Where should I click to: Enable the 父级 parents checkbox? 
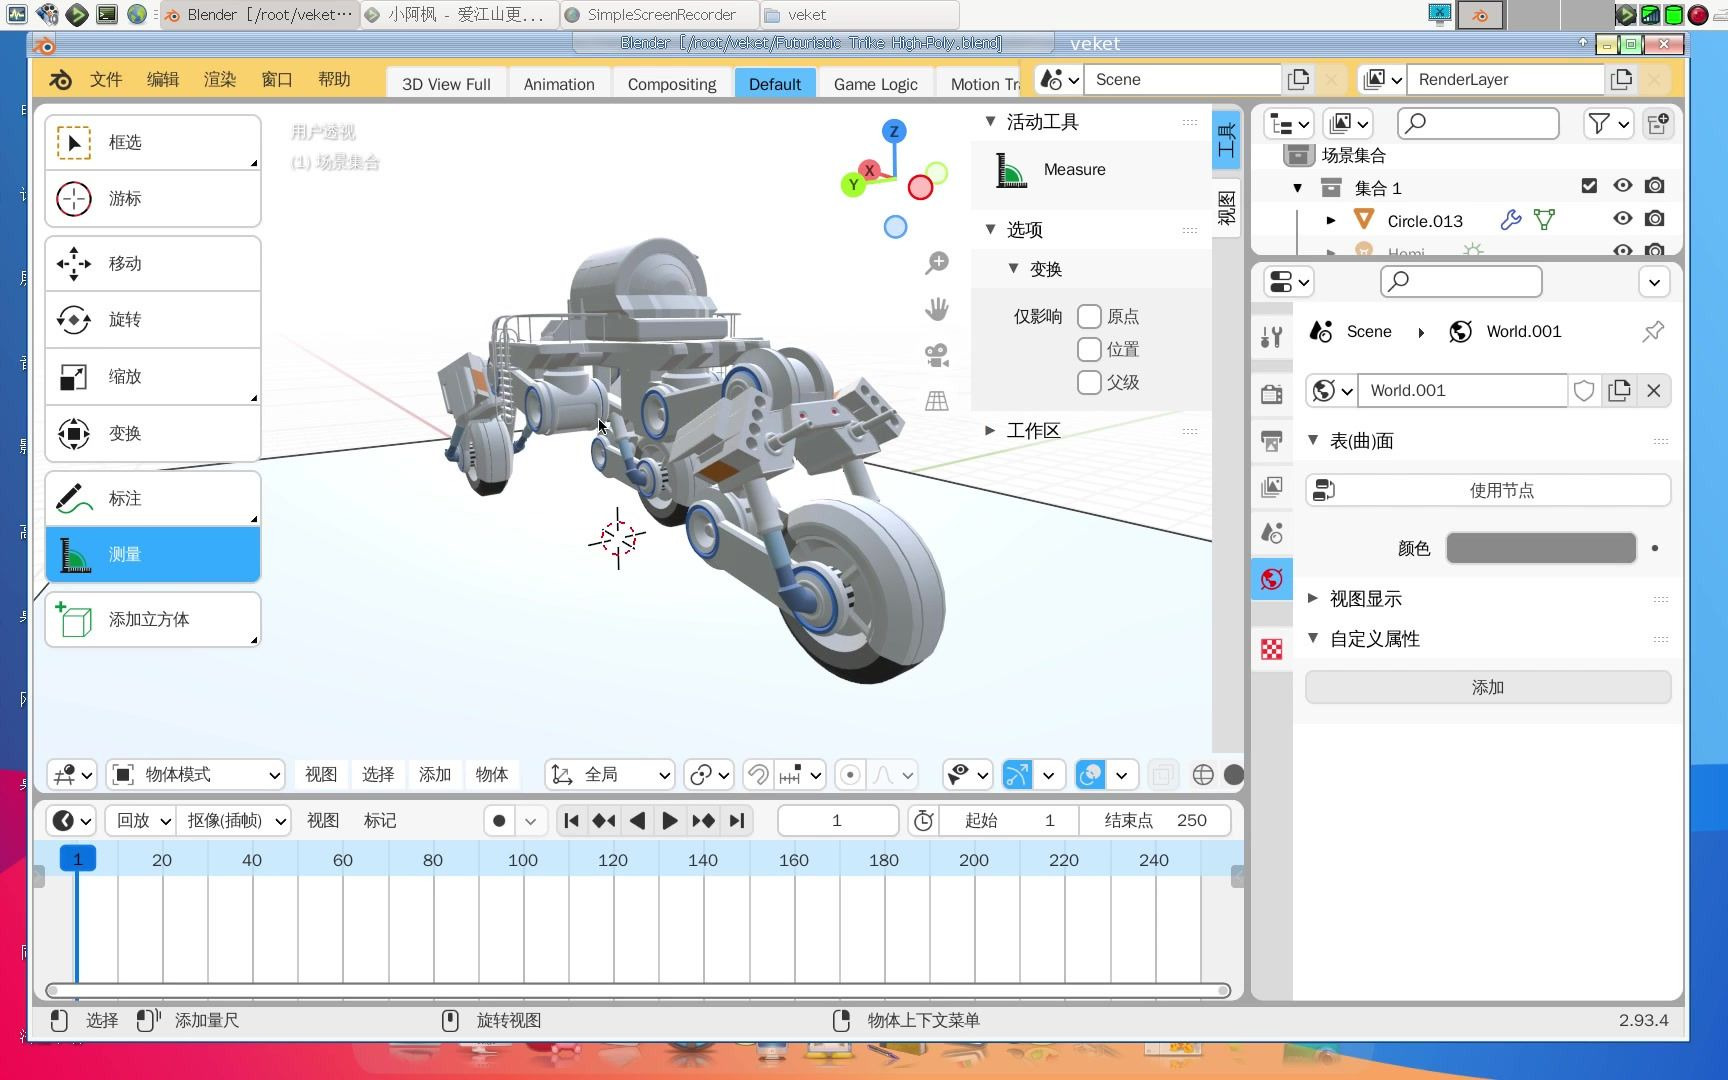pos(1089,383)
